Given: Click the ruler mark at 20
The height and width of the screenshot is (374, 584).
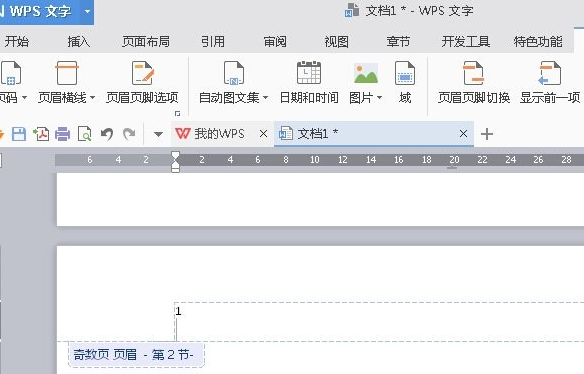Looking at the screenshot, I should click(x=454, y=160).
